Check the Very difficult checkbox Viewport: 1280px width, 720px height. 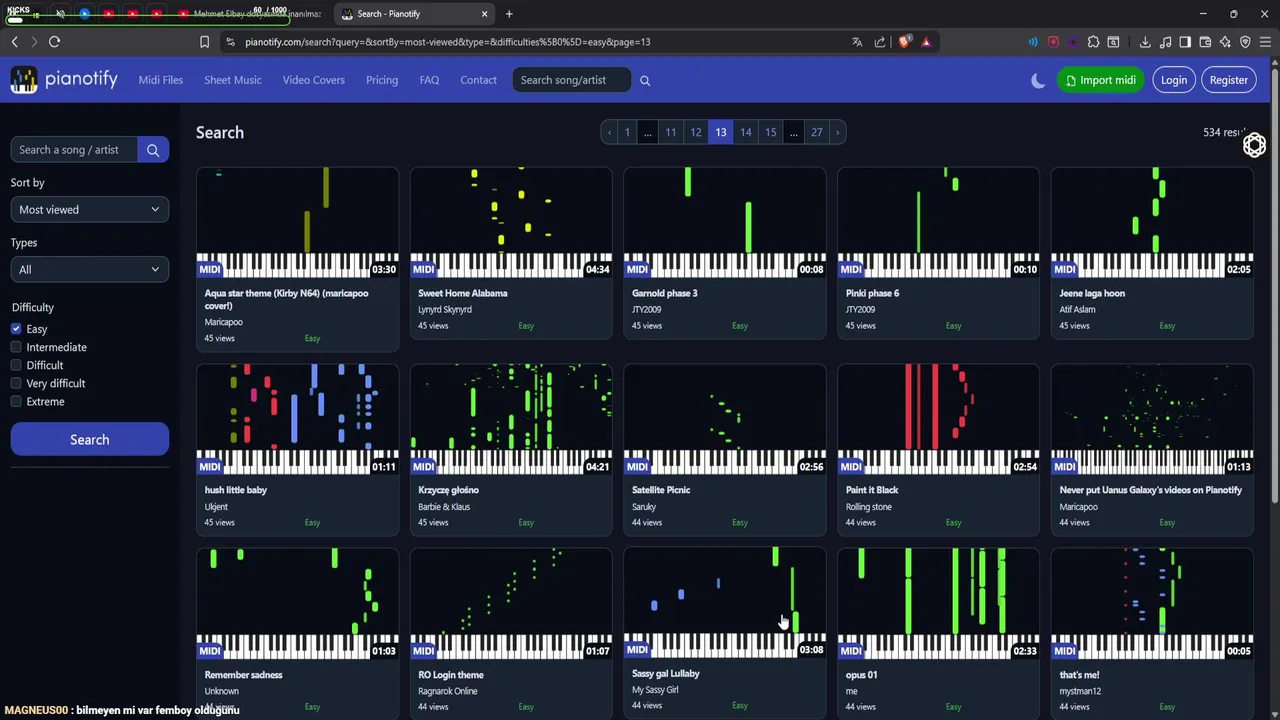coord(16,383)
